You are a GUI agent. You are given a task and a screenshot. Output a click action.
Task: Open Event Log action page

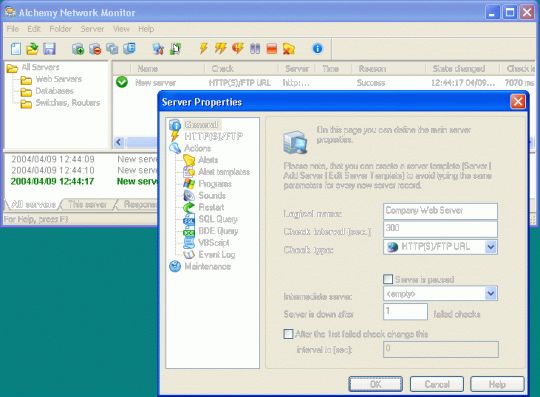click(x=217, y=254)
